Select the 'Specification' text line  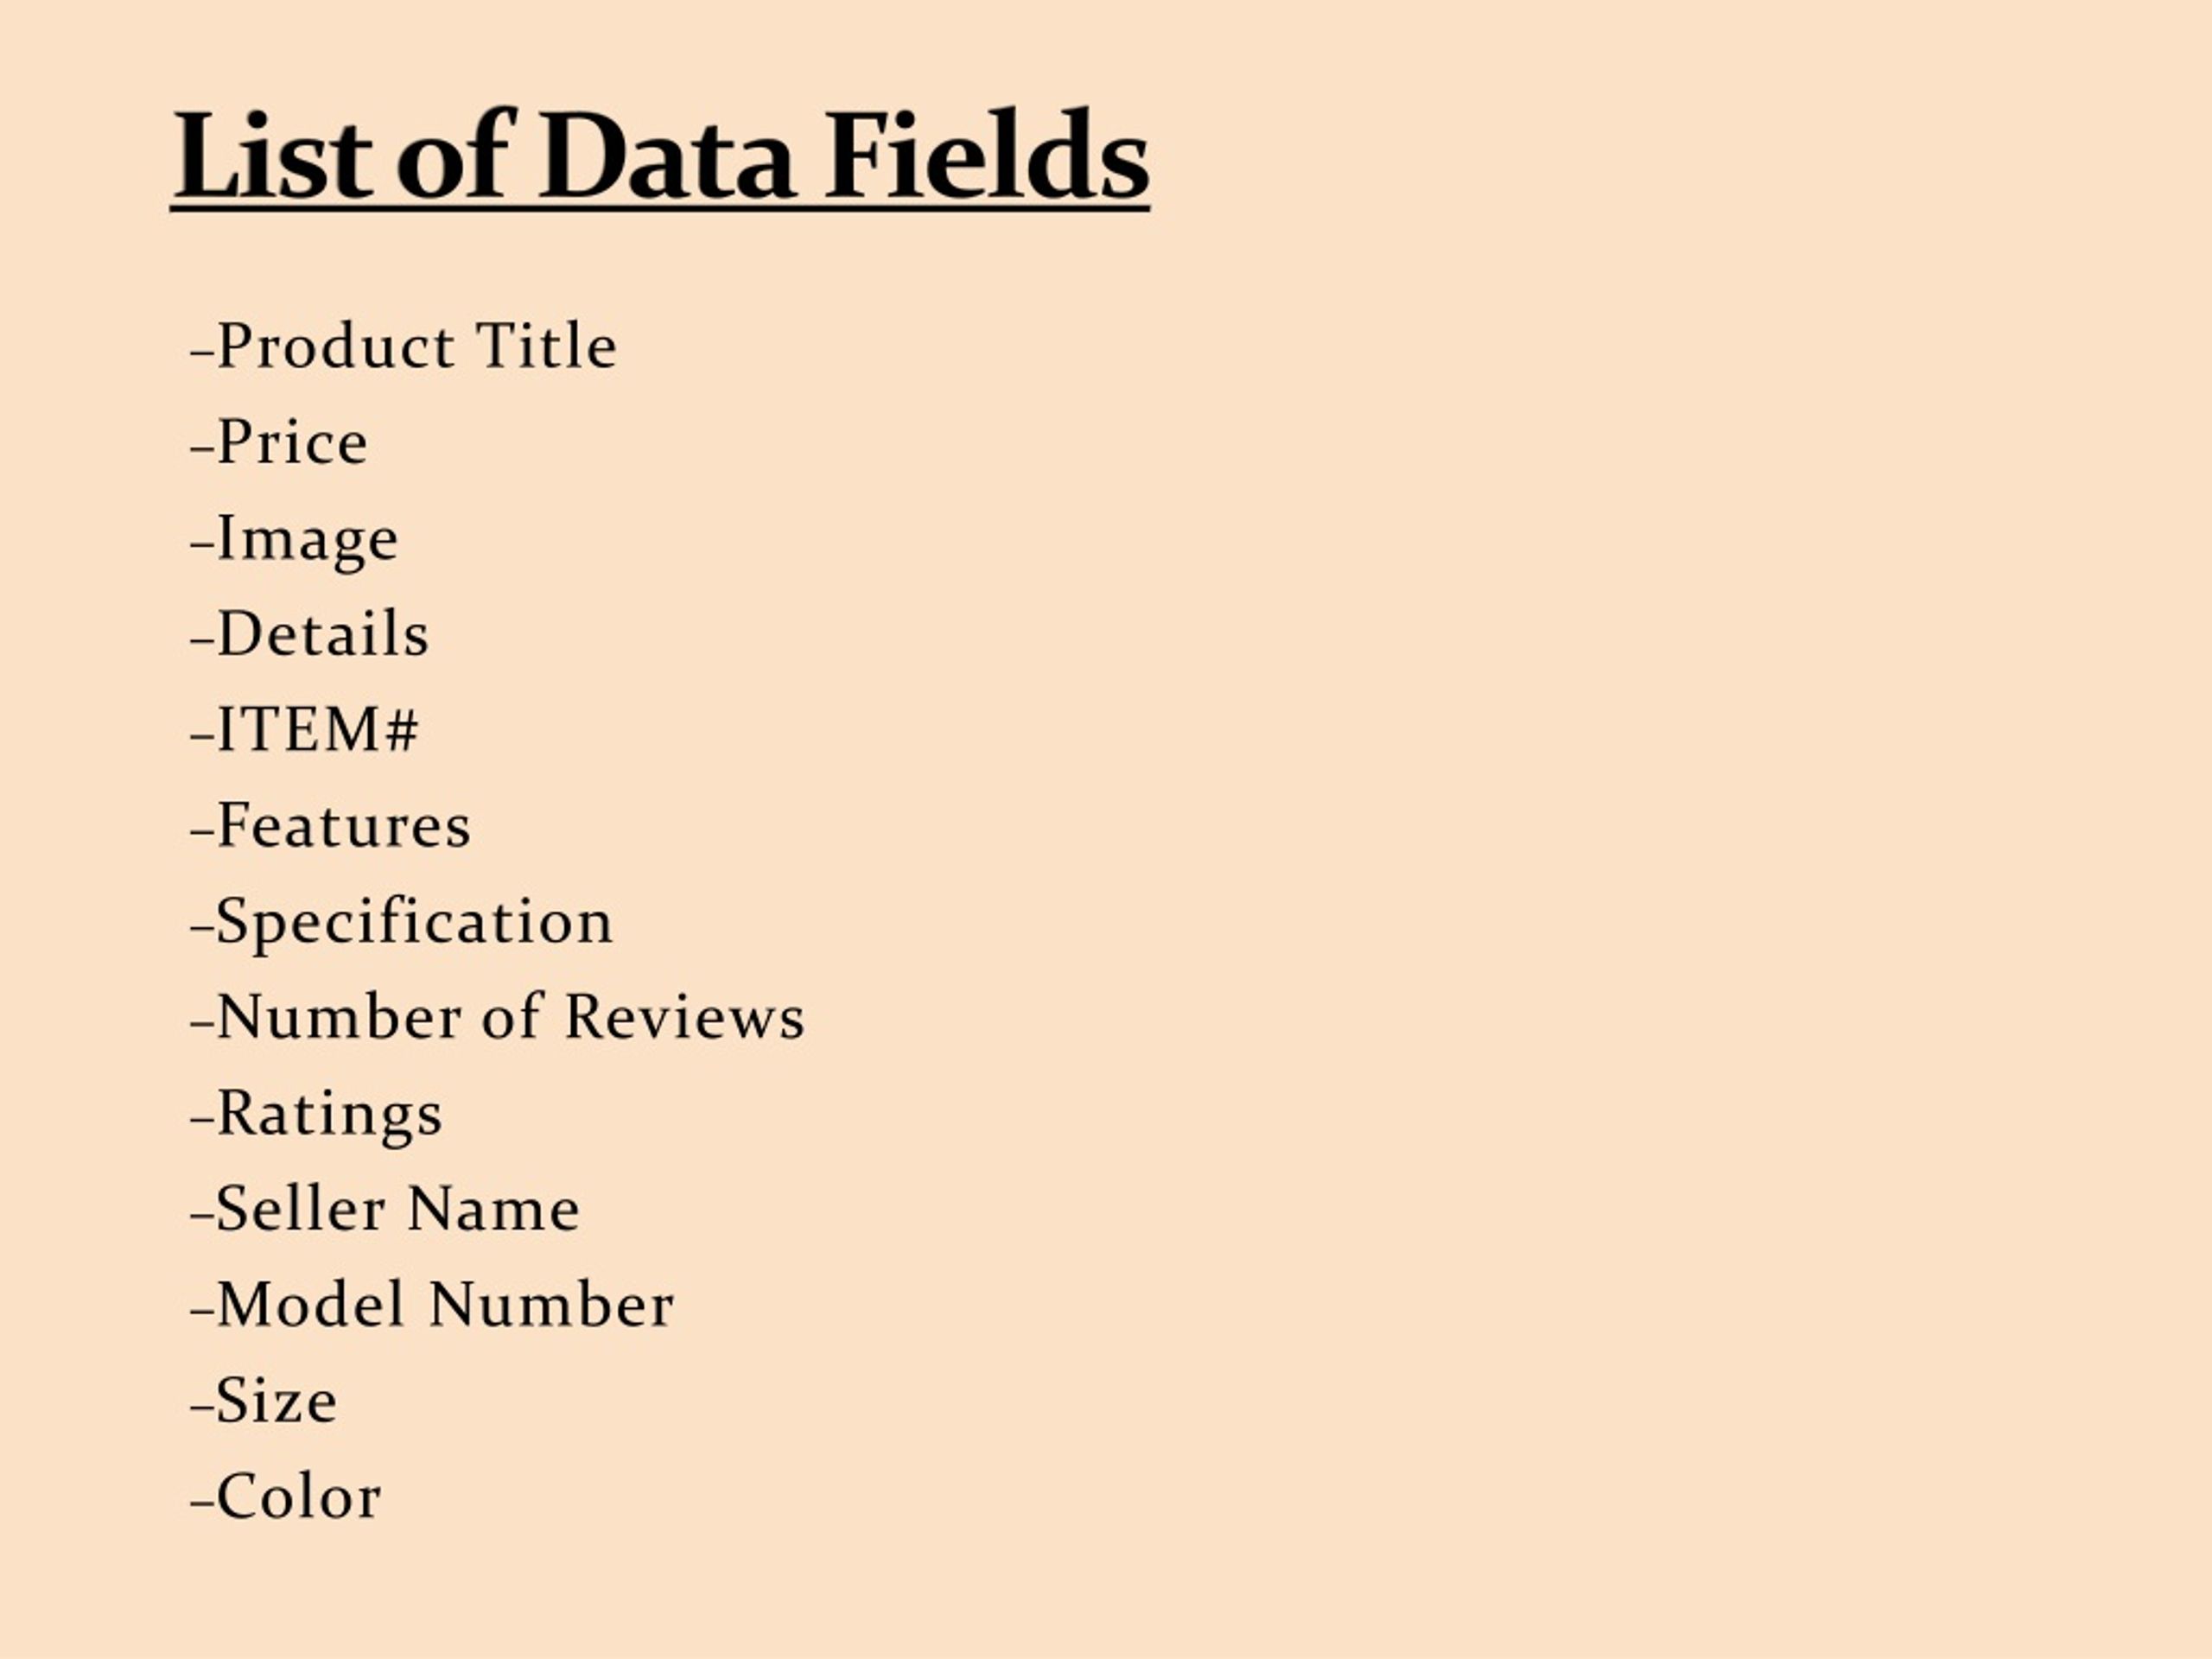(401, 923)
